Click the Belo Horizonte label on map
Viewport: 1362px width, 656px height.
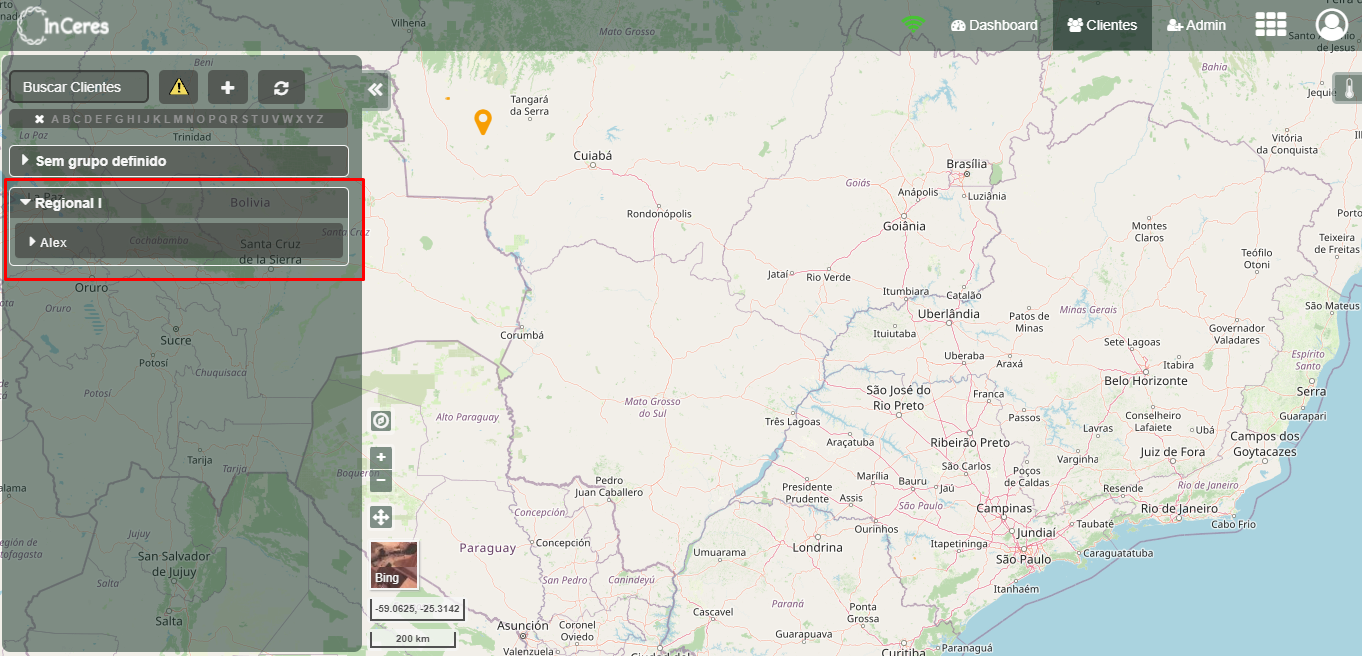coord(1146,381)
